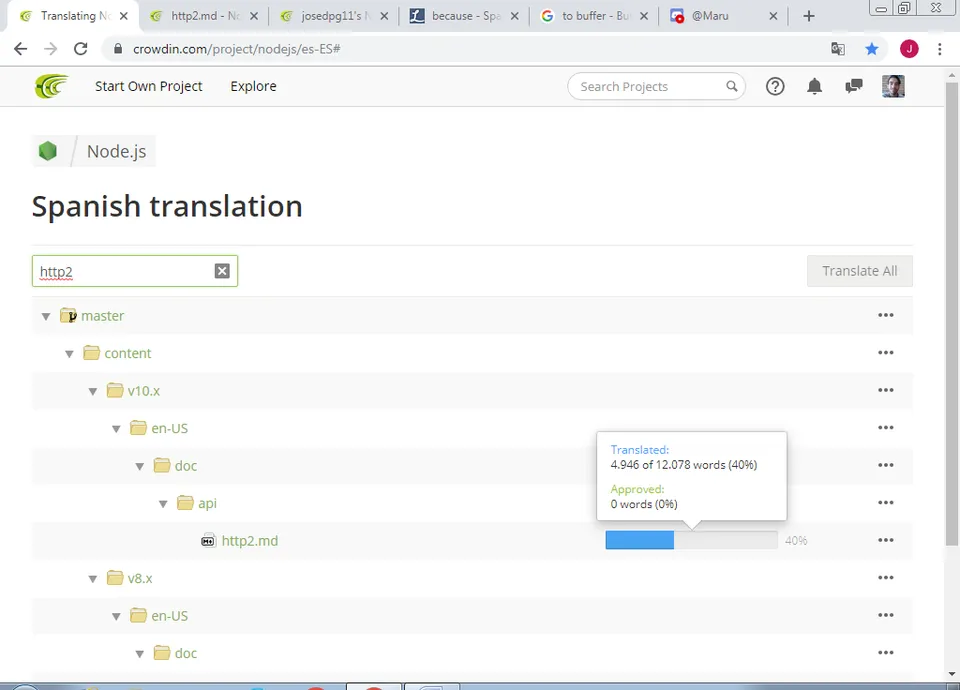
Task: Switch to the josedpg11's browser tab
Action: click(334, 16)
